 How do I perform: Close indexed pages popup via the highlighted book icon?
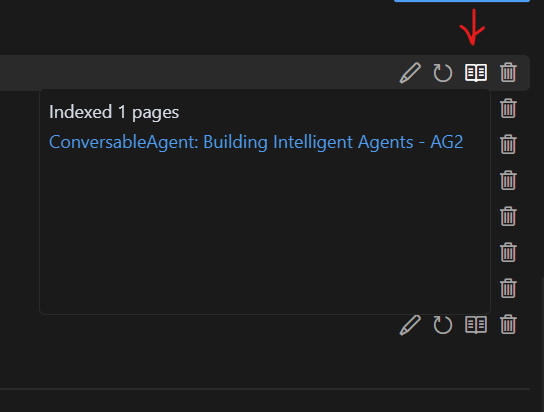tap(476, 73)
